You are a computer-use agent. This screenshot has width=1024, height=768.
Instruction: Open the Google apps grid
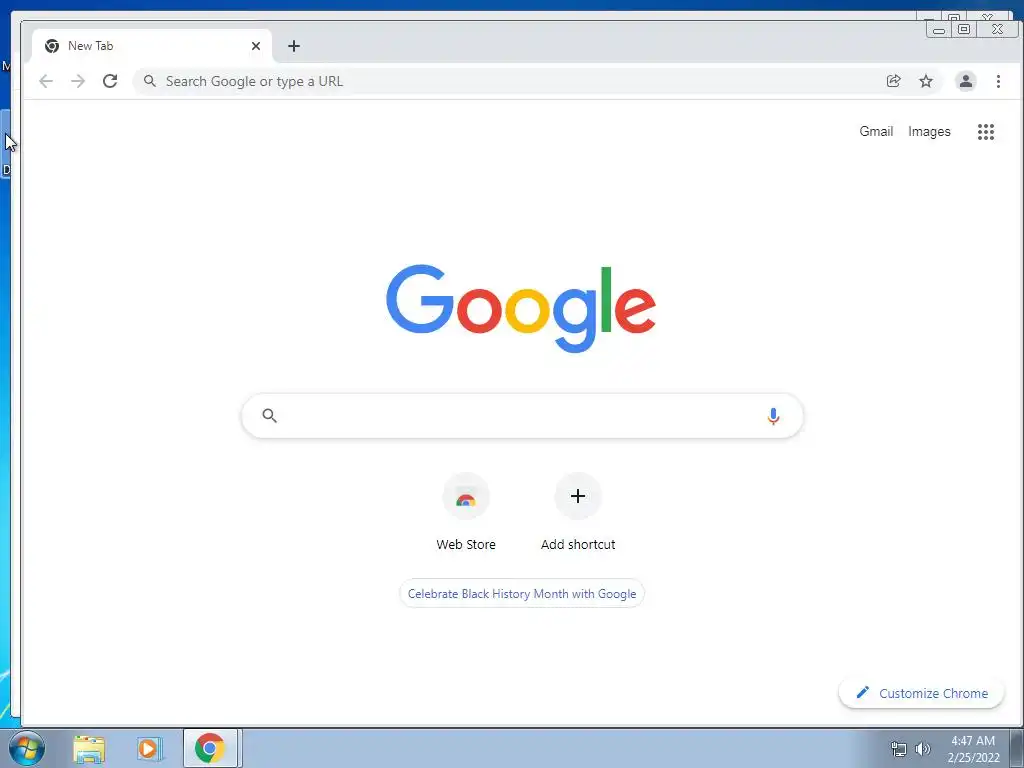[x=985, y=132]
